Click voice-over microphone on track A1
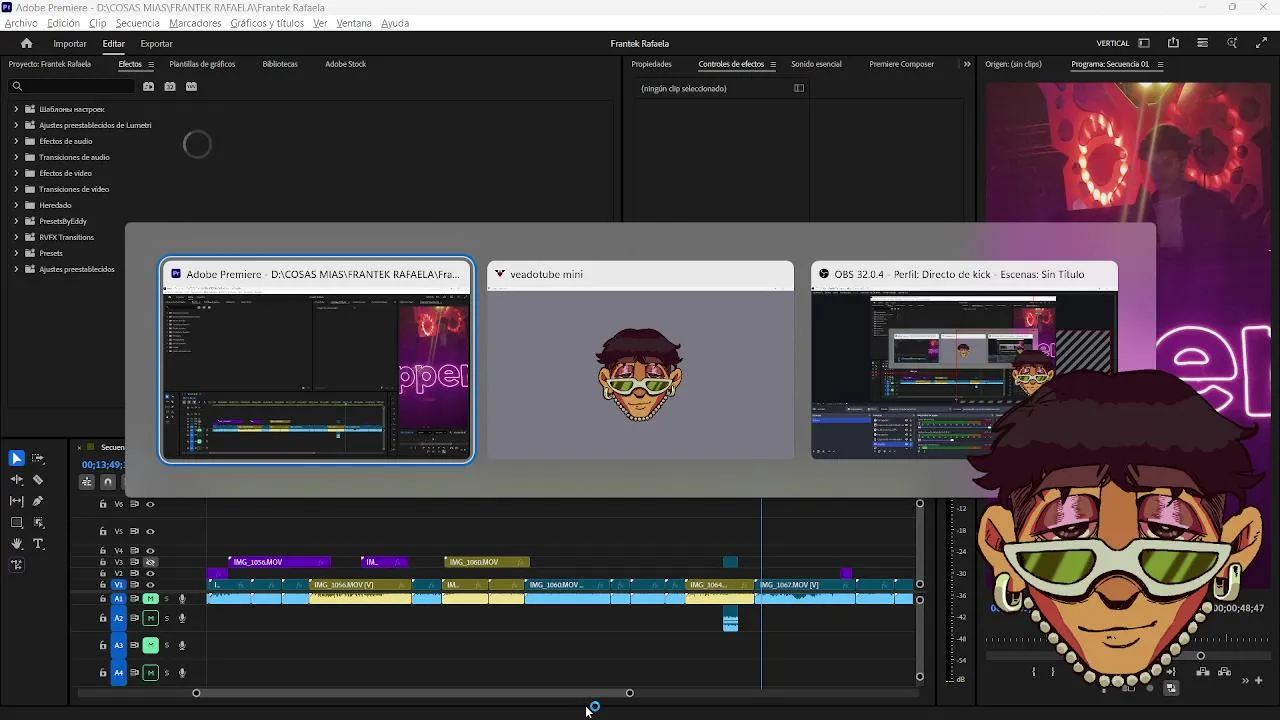Image resolution: width=1280 pixels, height=720 pixels. click(182, 599)
